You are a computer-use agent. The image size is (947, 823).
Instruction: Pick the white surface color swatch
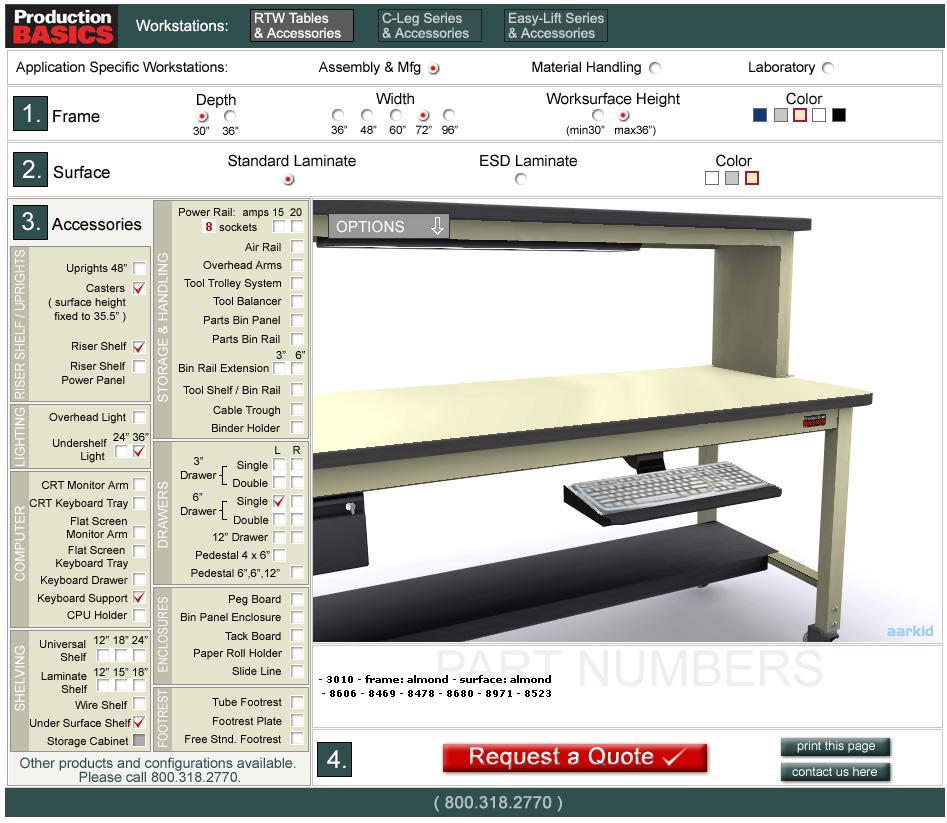click(712, 178)
